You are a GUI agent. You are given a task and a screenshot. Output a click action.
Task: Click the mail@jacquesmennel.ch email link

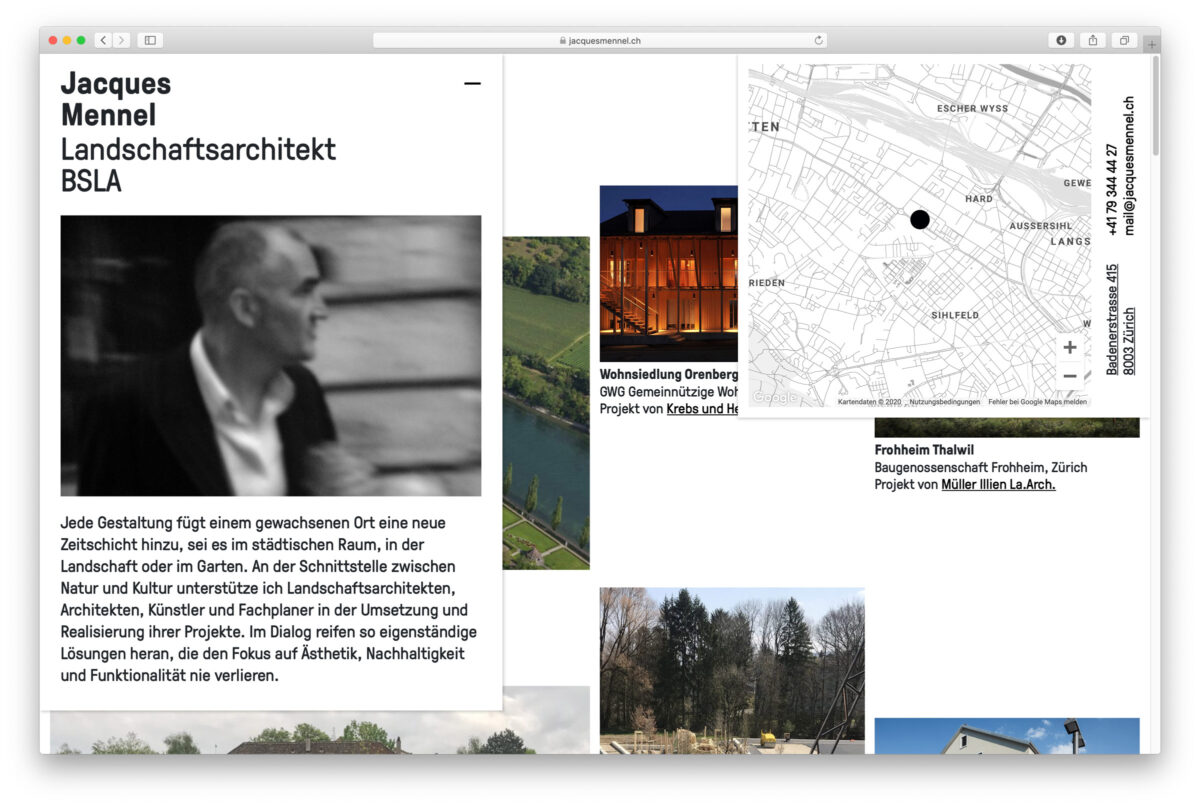pos(1130,165)
